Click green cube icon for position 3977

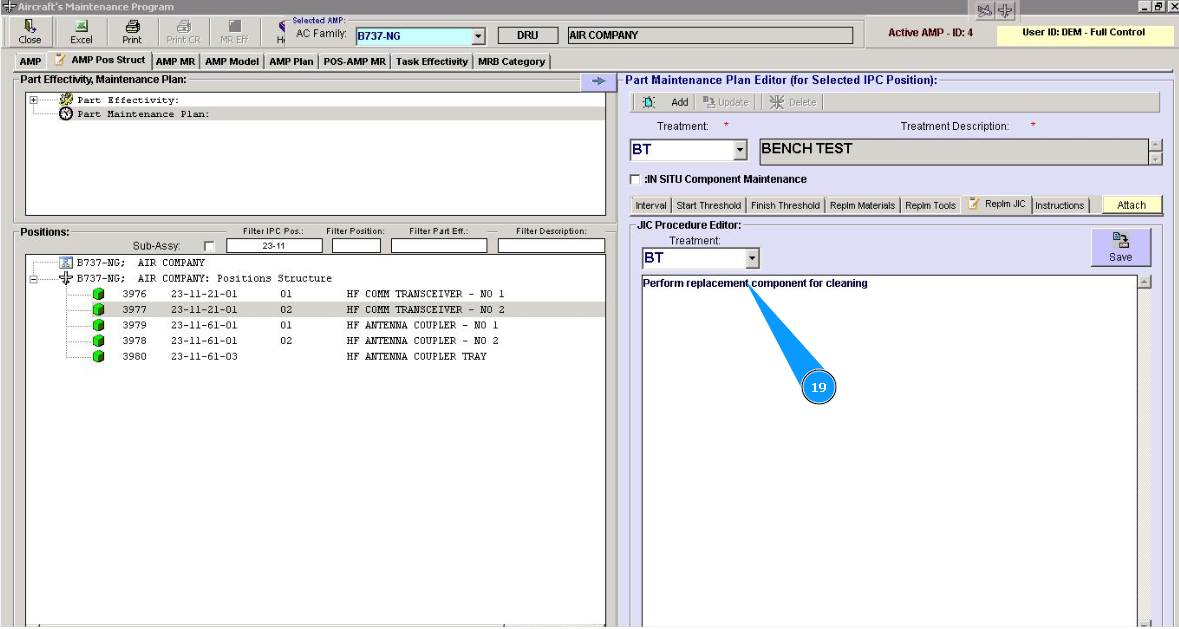point(99,310)
